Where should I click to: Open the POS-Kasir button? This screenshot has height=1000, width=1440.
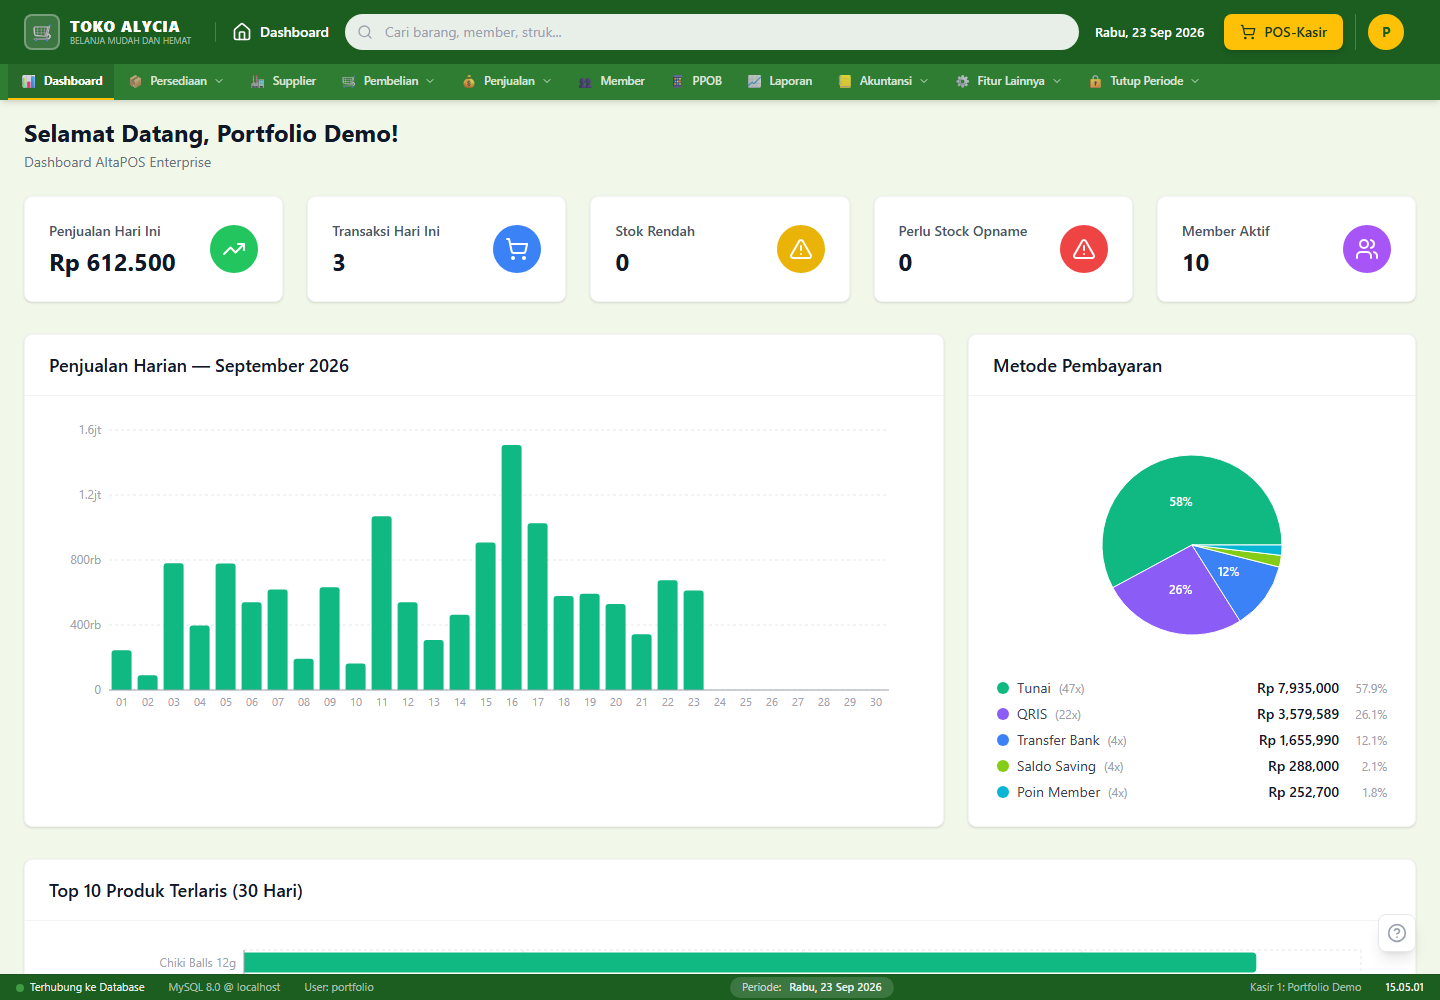(1283, 32)
